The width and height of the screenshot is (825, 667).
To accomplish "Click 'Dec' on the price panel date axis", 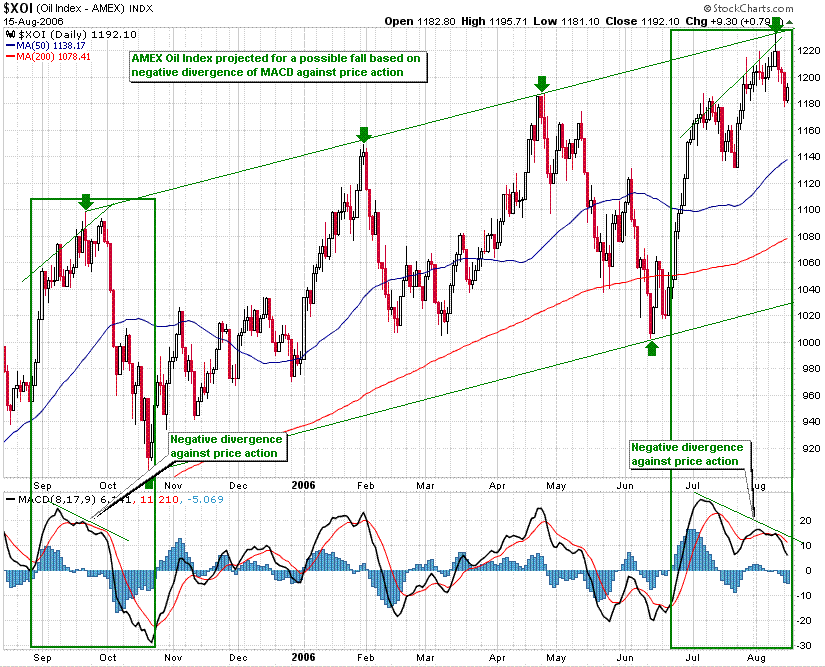I will (238, 485).
